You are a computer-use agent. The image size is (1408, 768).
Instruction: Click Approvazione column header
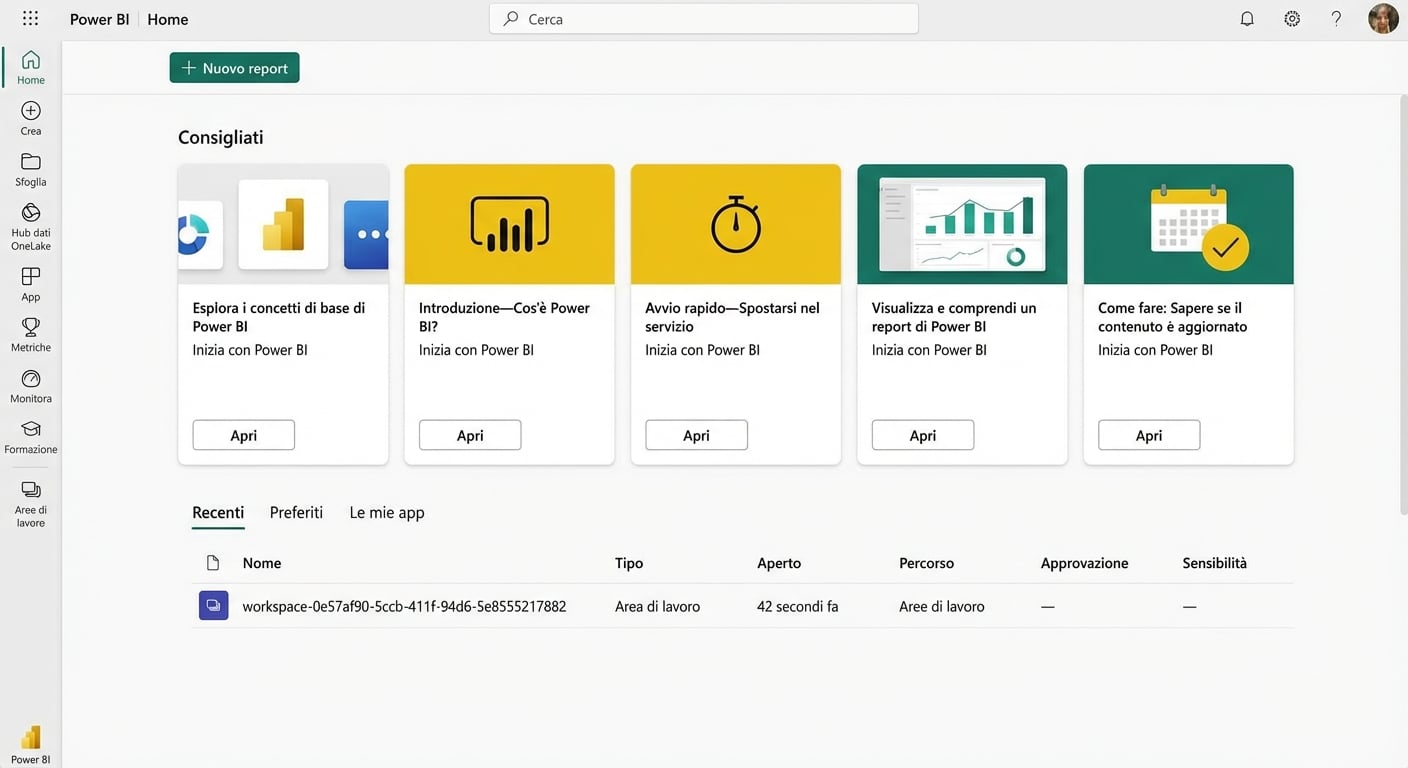(1084, 563)
